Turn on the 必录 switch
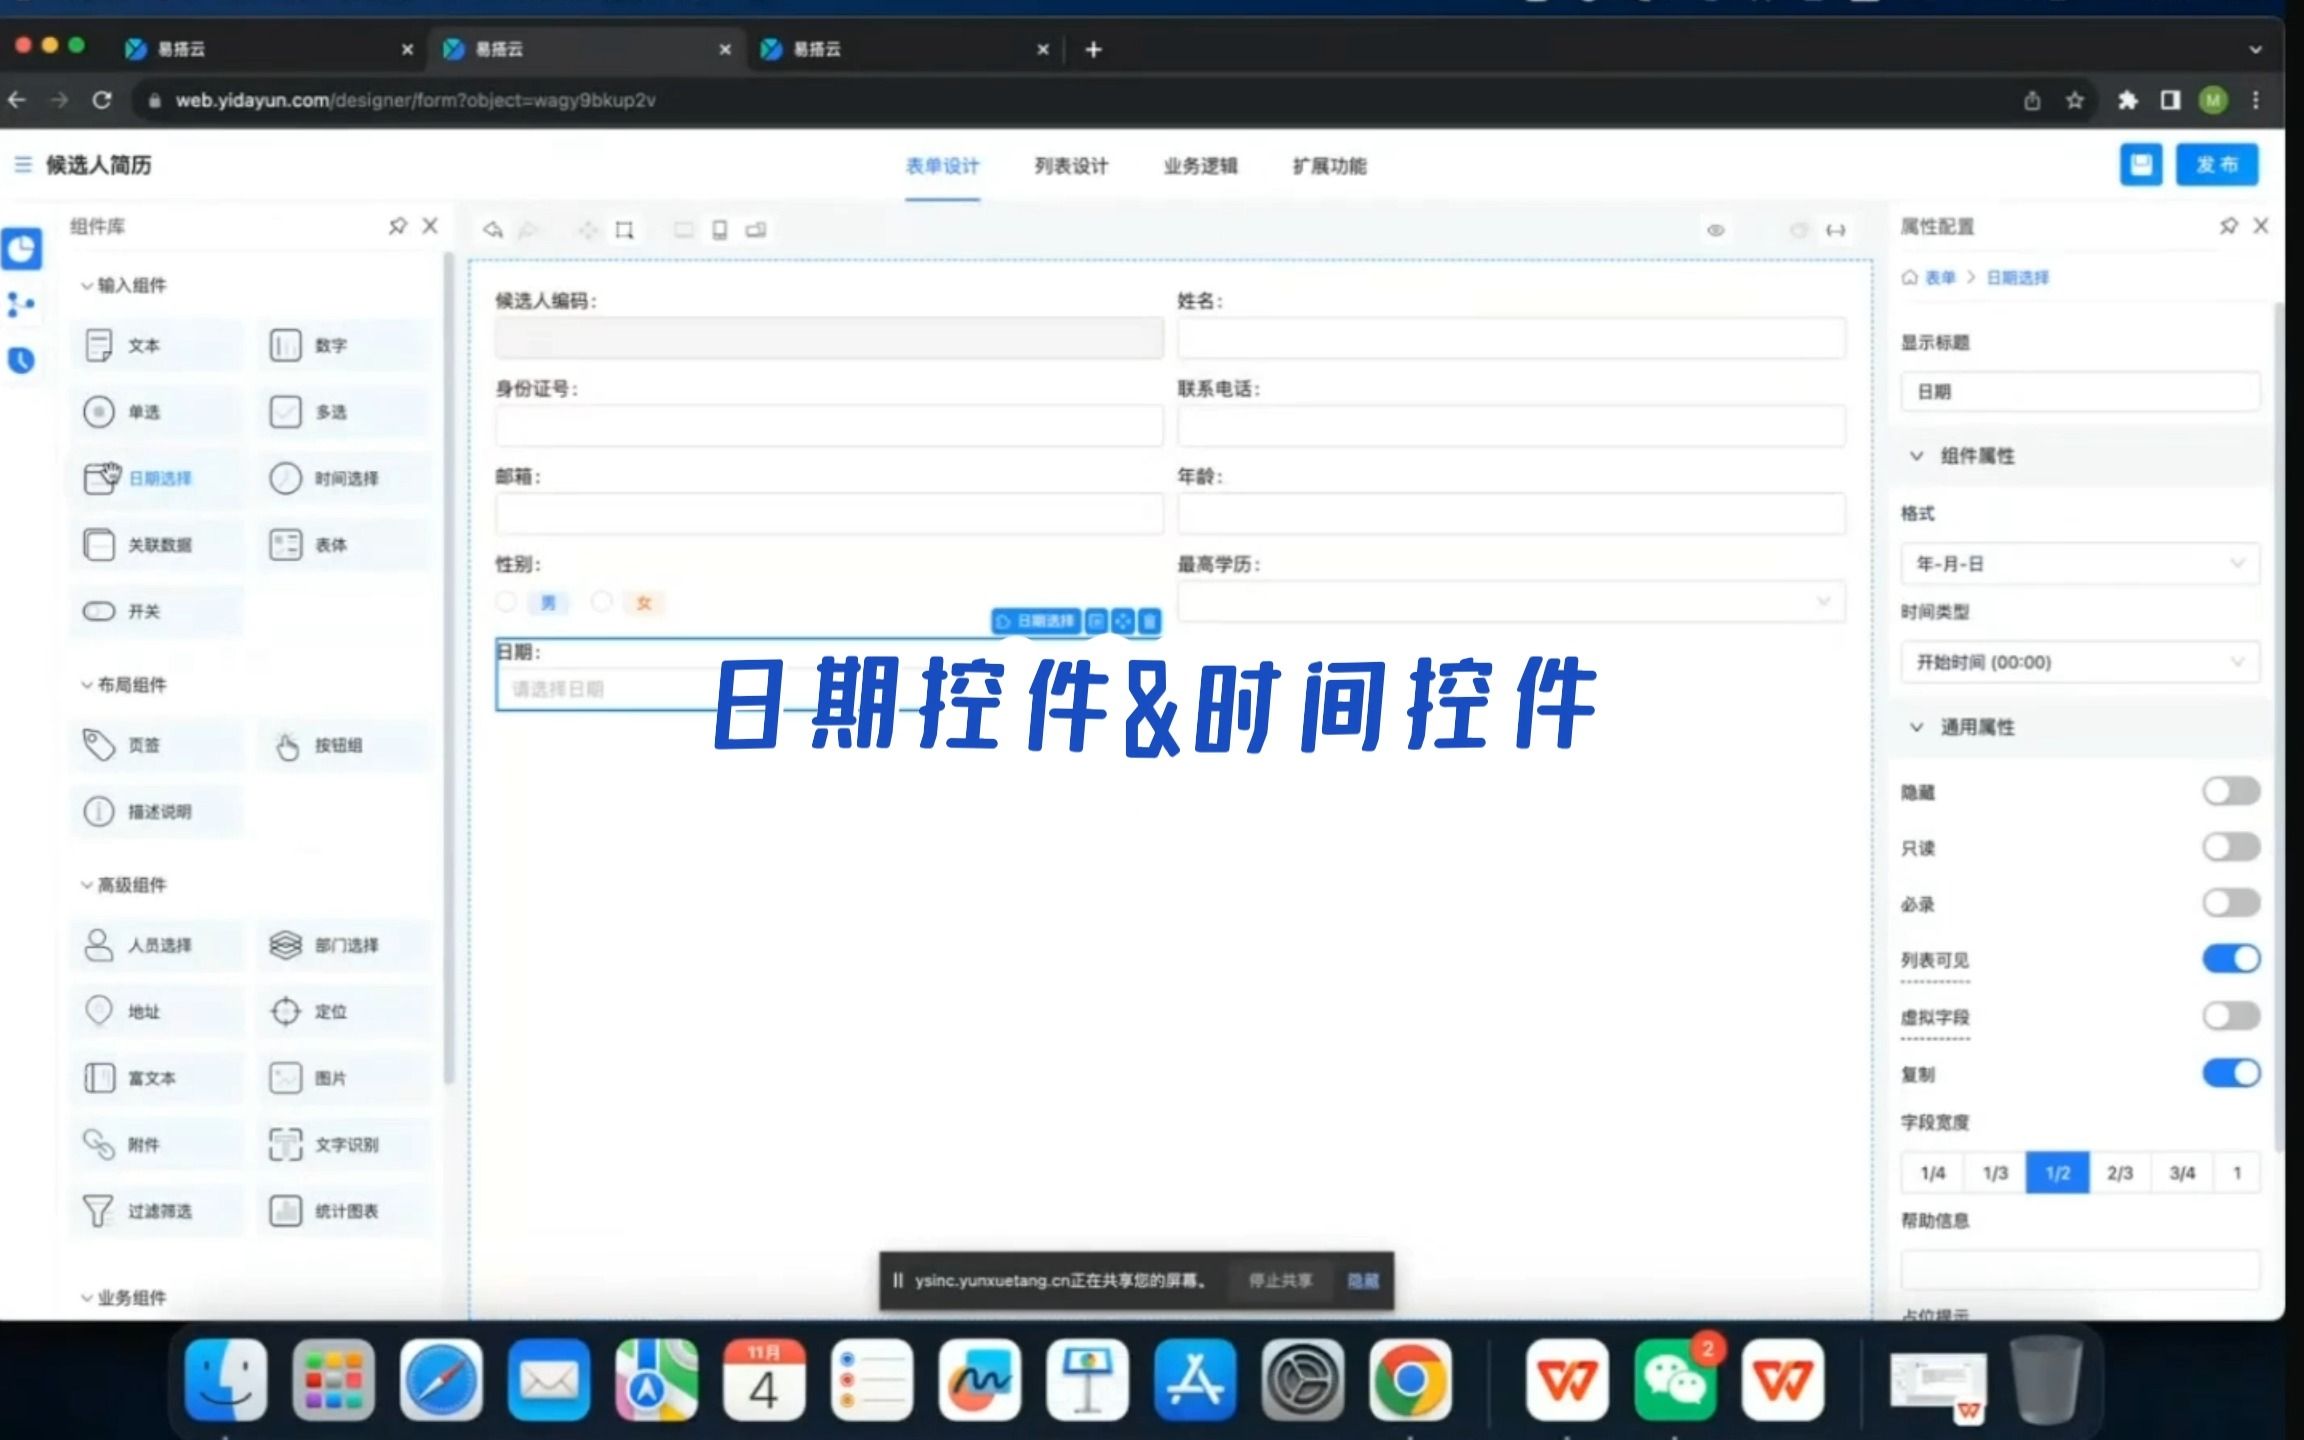This screenshot has height=1440, width=2304. click(x=2230, y=903)
